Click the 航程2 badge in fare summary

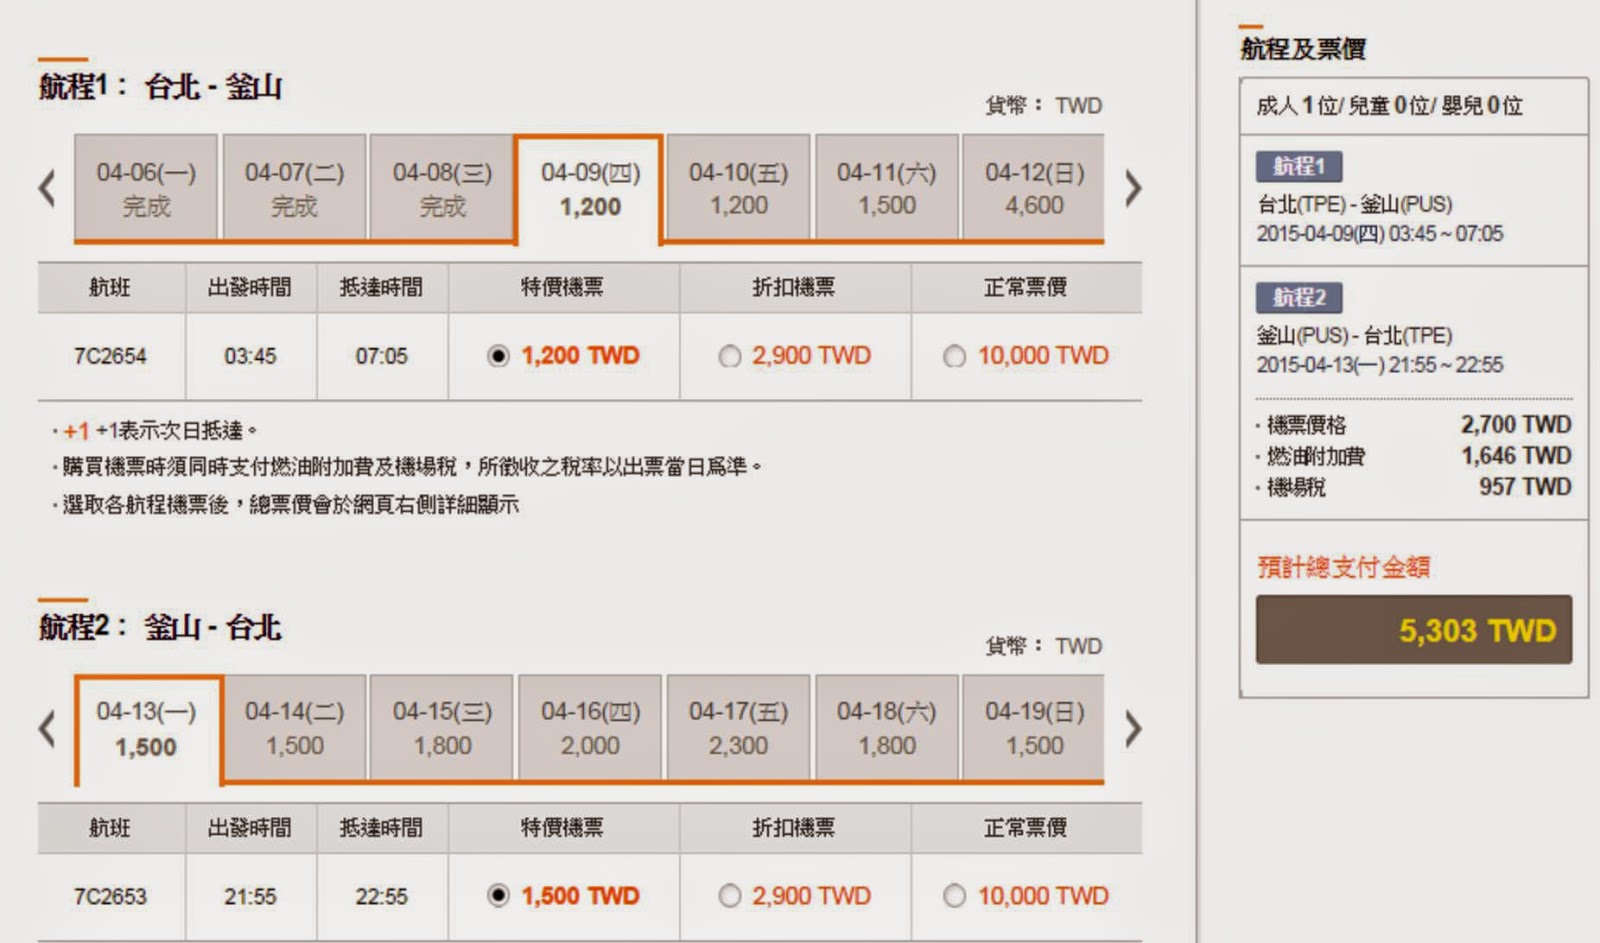1298,297
